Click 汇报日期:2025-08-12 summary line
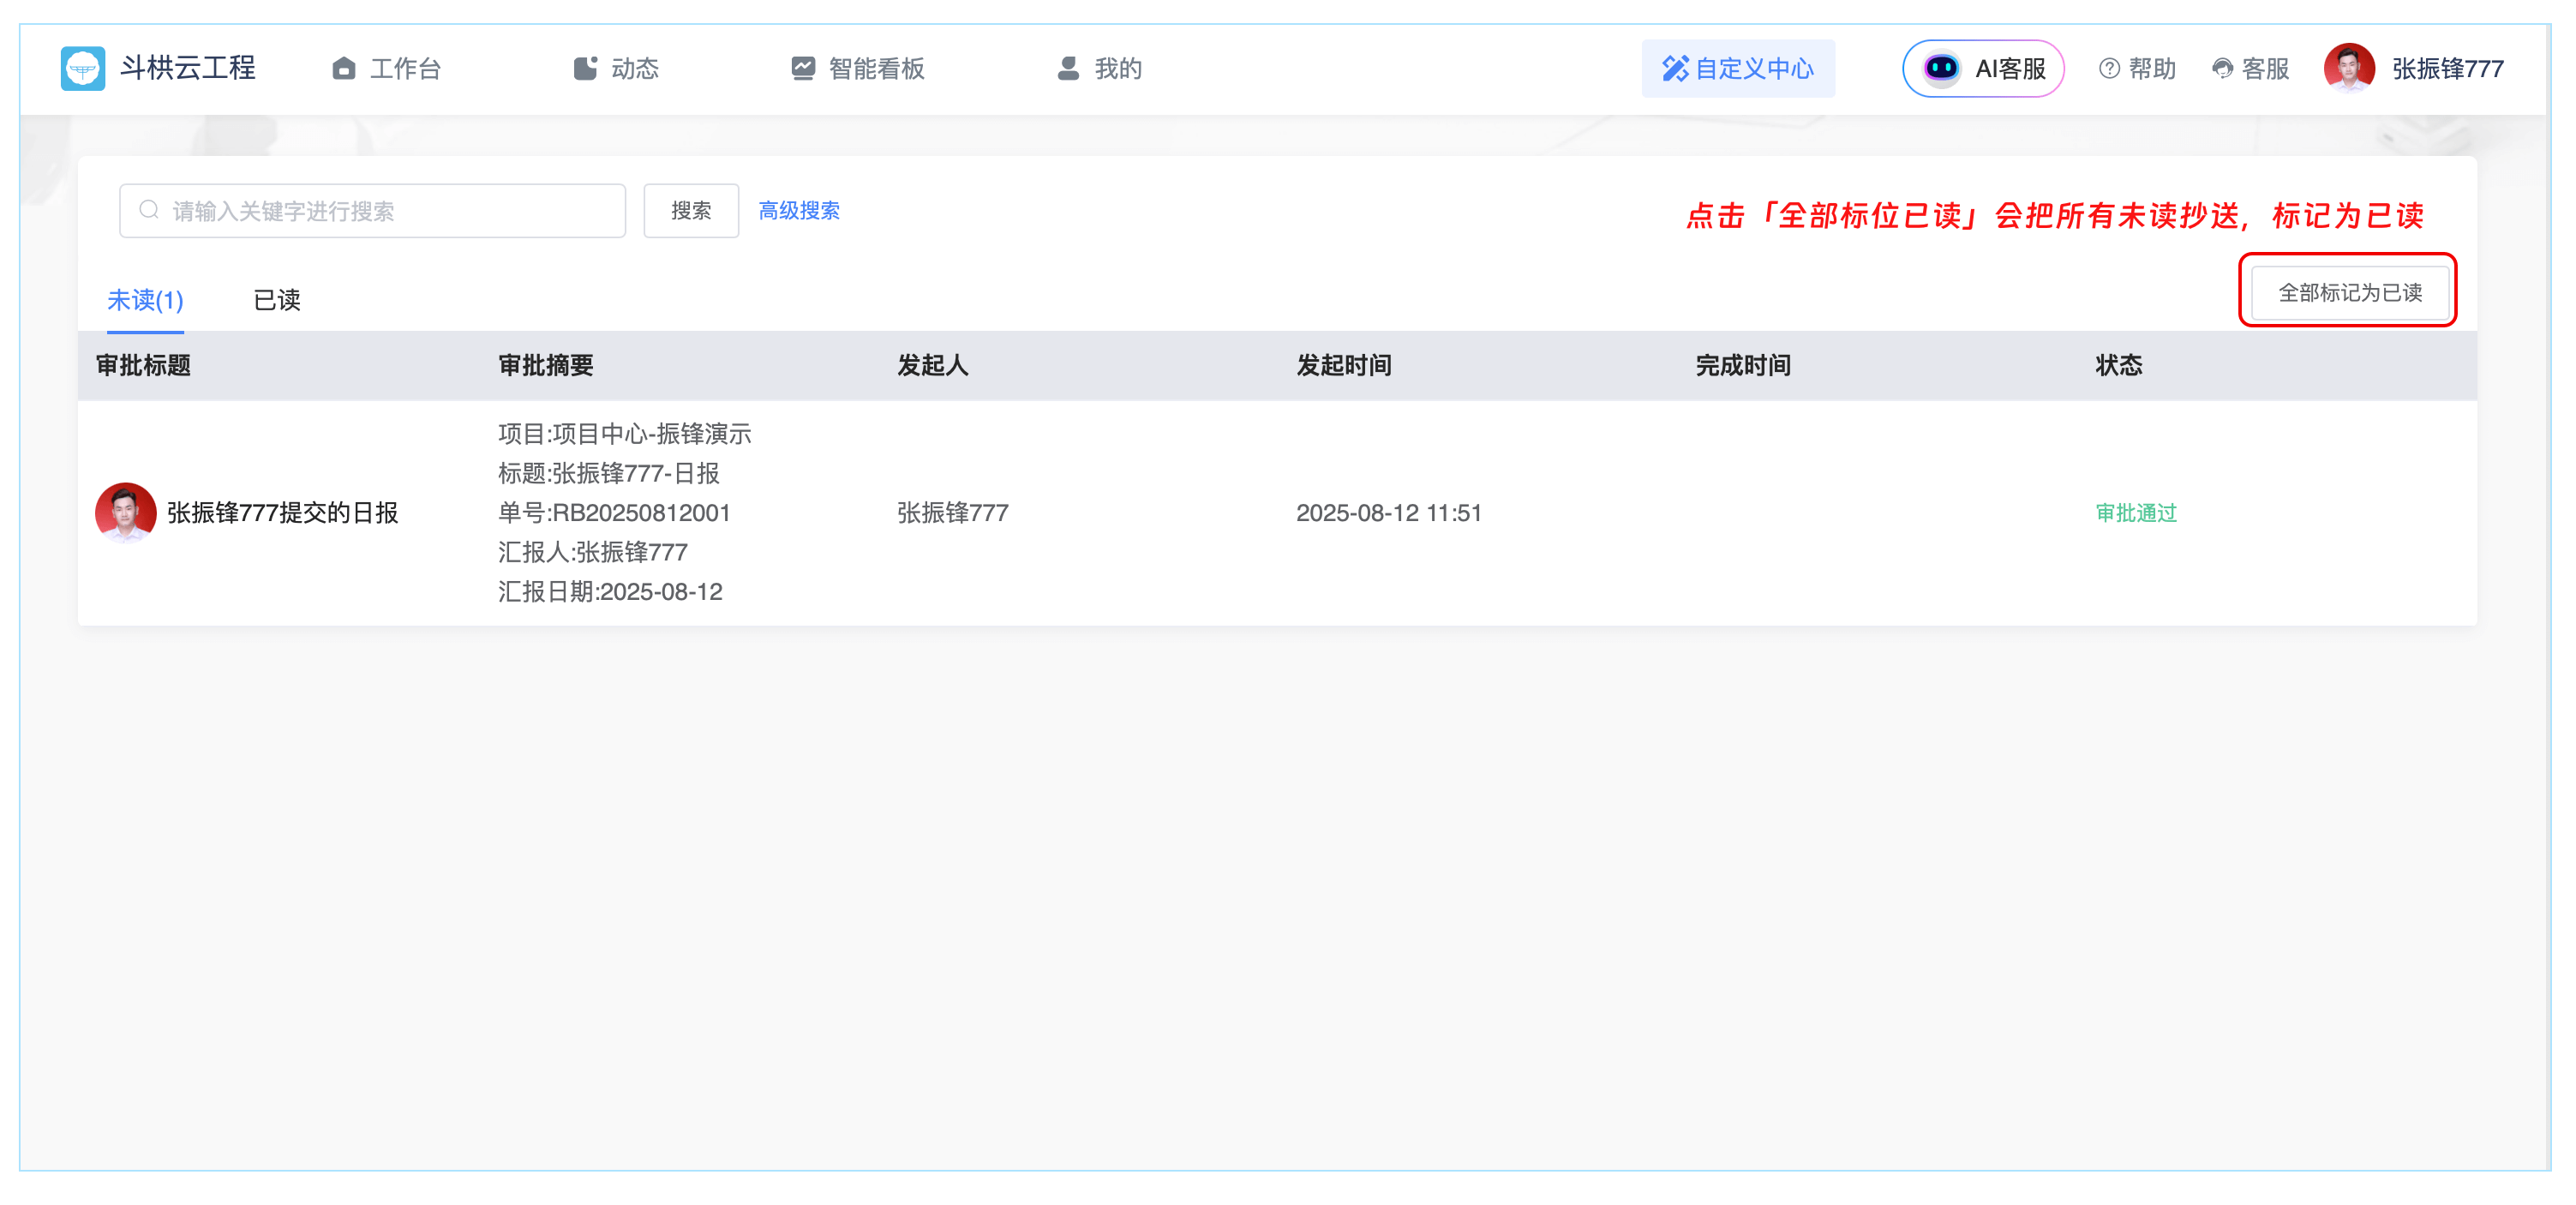2576x1205 pixels. [x=610, y=591]
